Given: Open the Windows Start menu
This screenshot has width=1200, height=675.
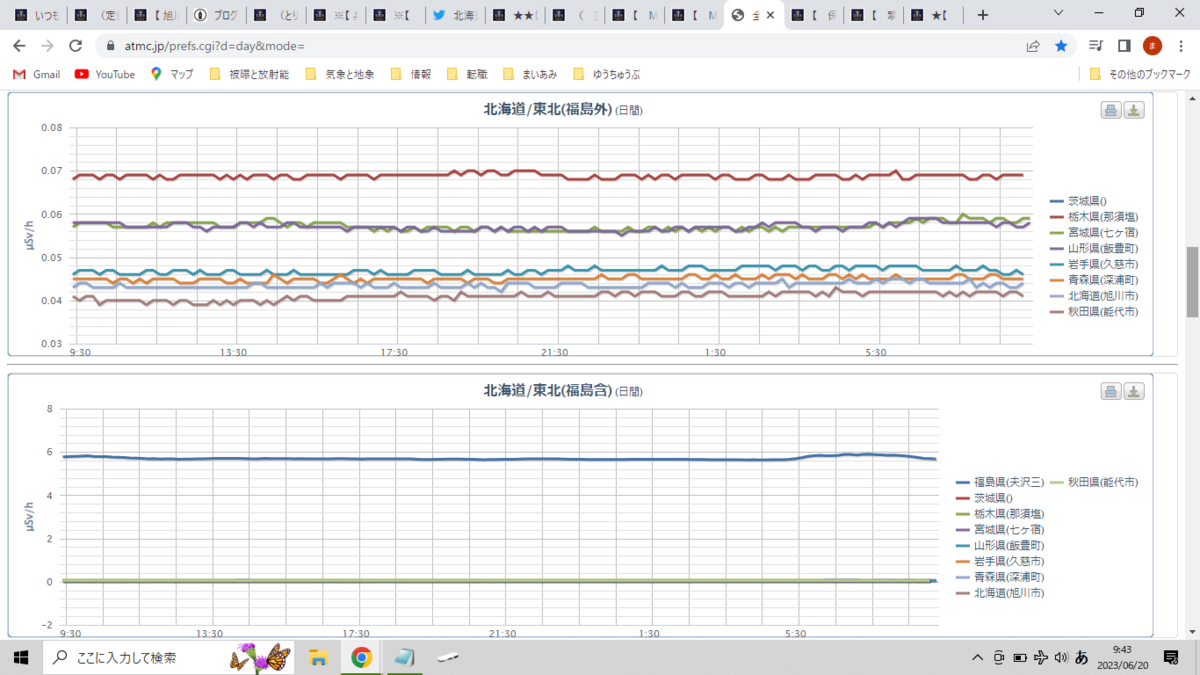Looking at the screenshot, I should pos(20,657).
